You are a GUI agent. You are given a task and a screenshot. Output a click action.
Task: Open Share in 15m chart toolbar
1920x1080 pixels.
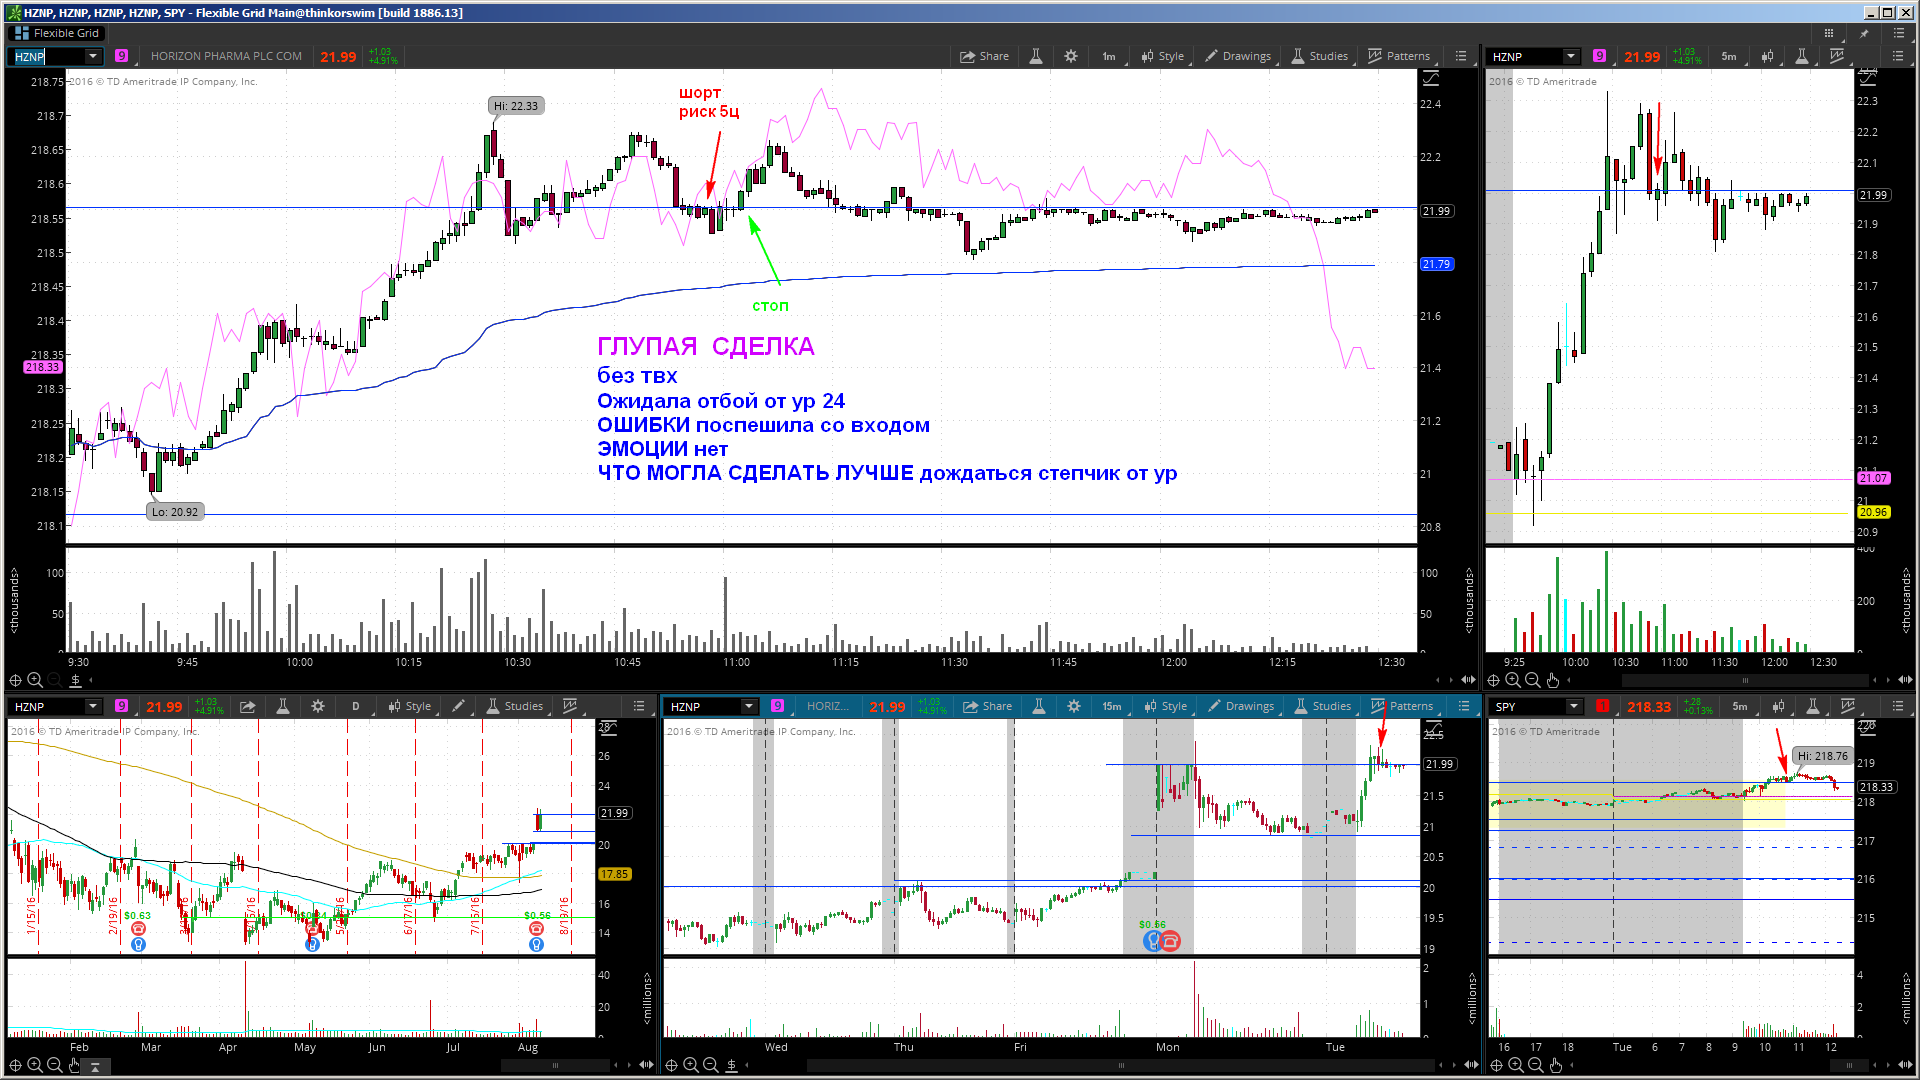pos(988,706)
